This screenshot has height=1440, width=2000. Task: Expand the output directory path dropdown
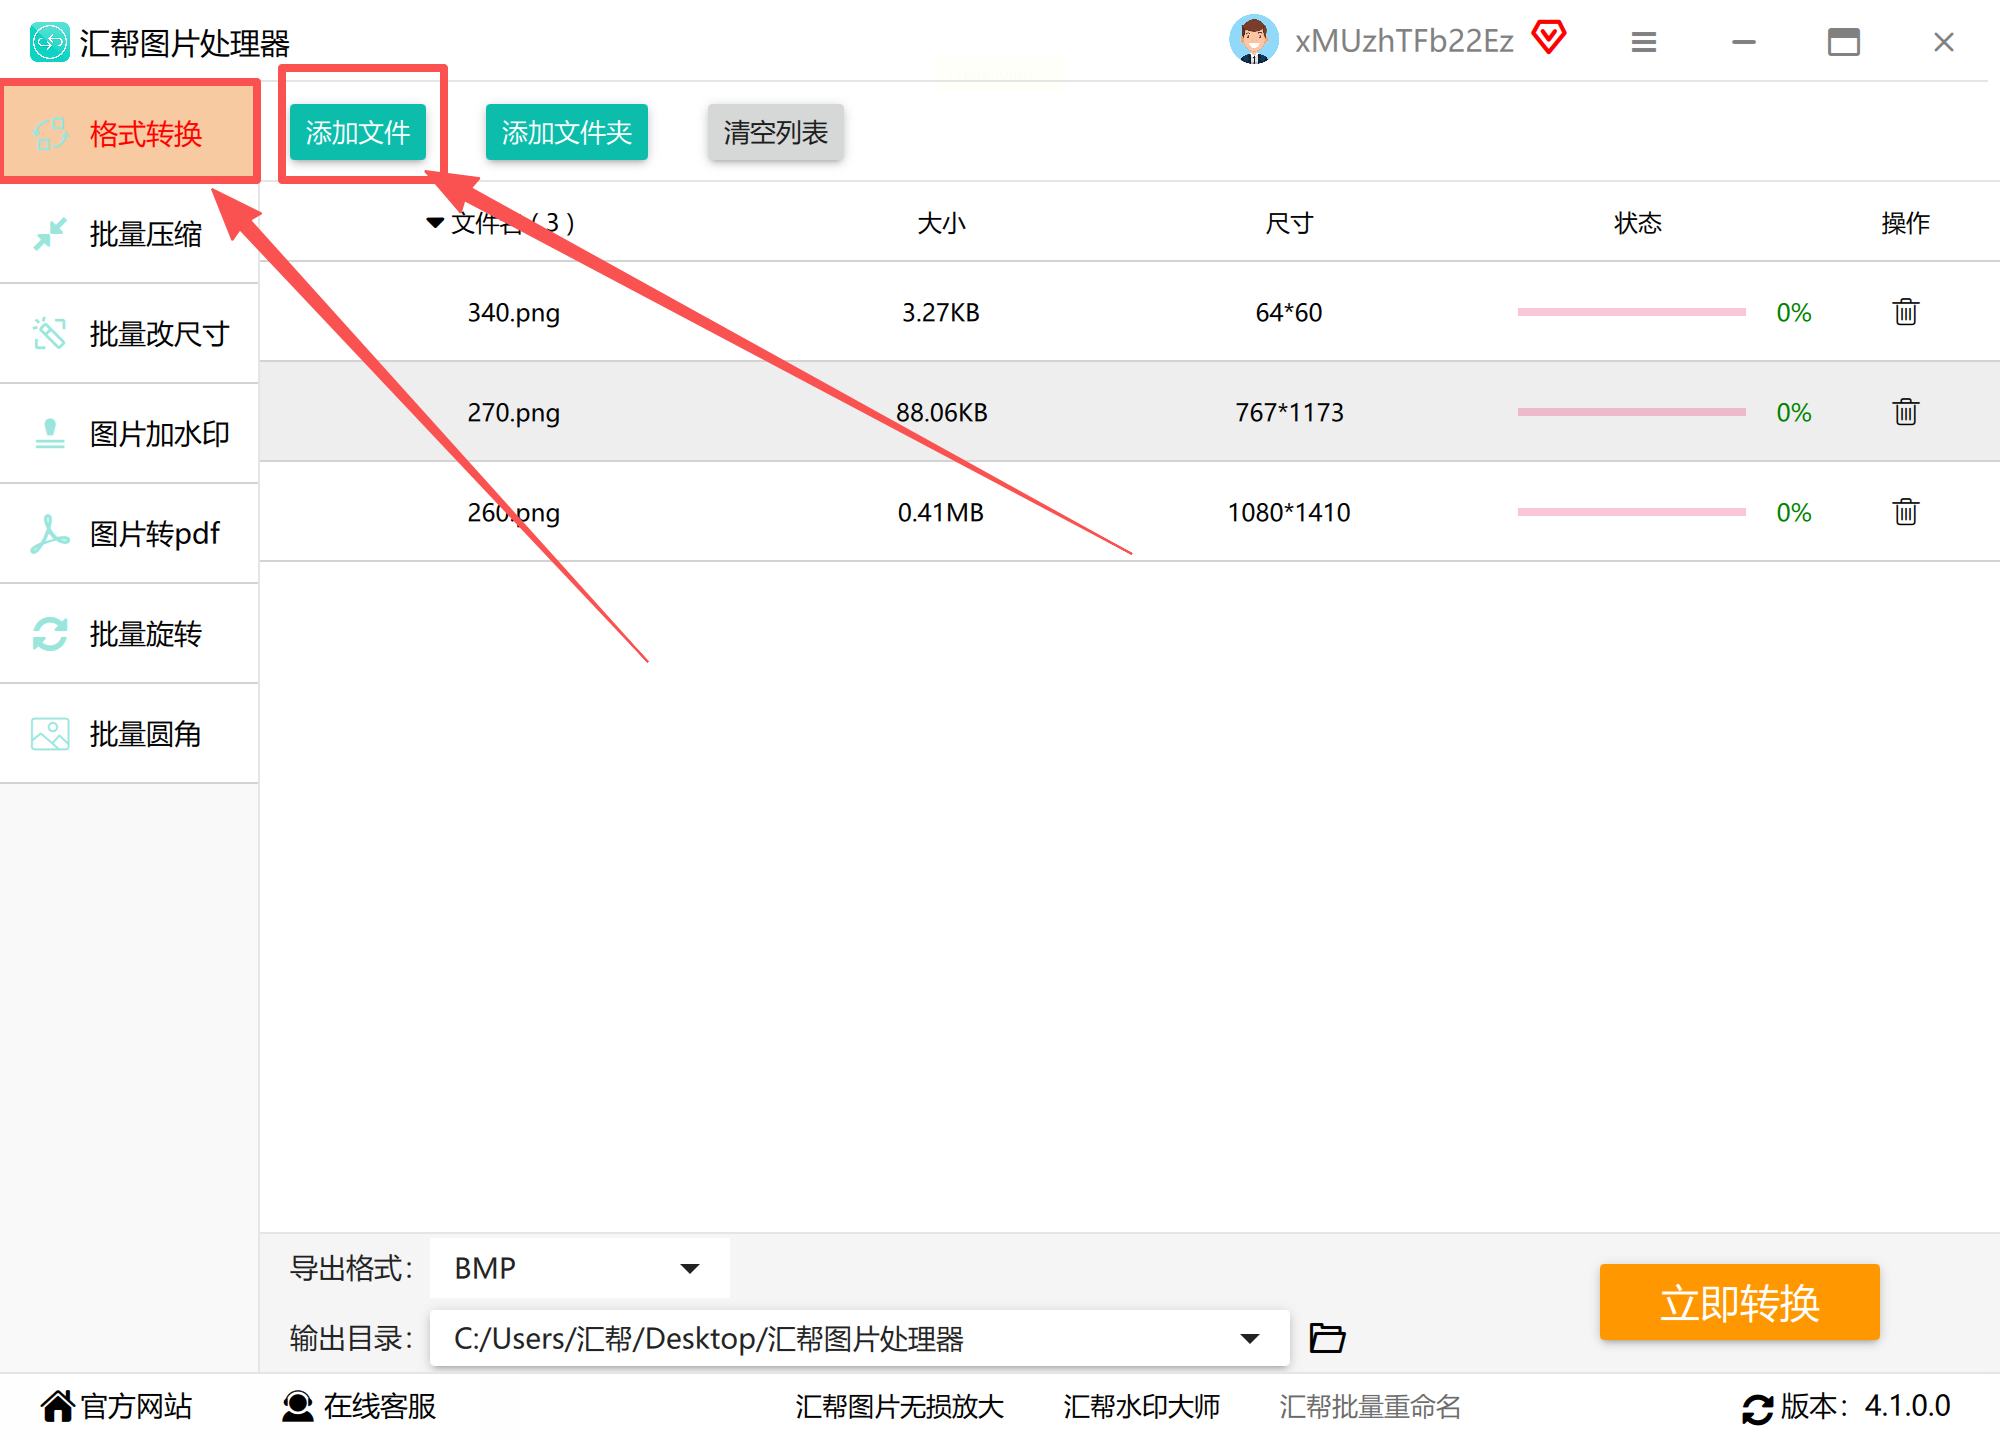[x=1249, y=1338]
